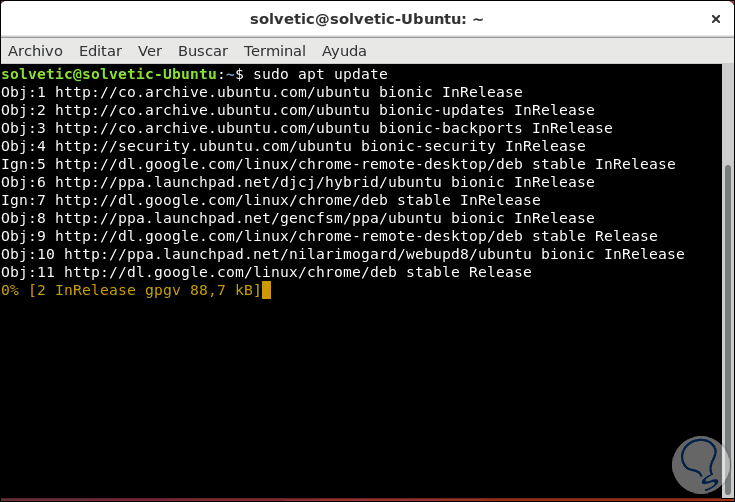Viewport: 735px width, 502px height.
Task: Click the orange terminal cursor block
Action: coord(266,290)
